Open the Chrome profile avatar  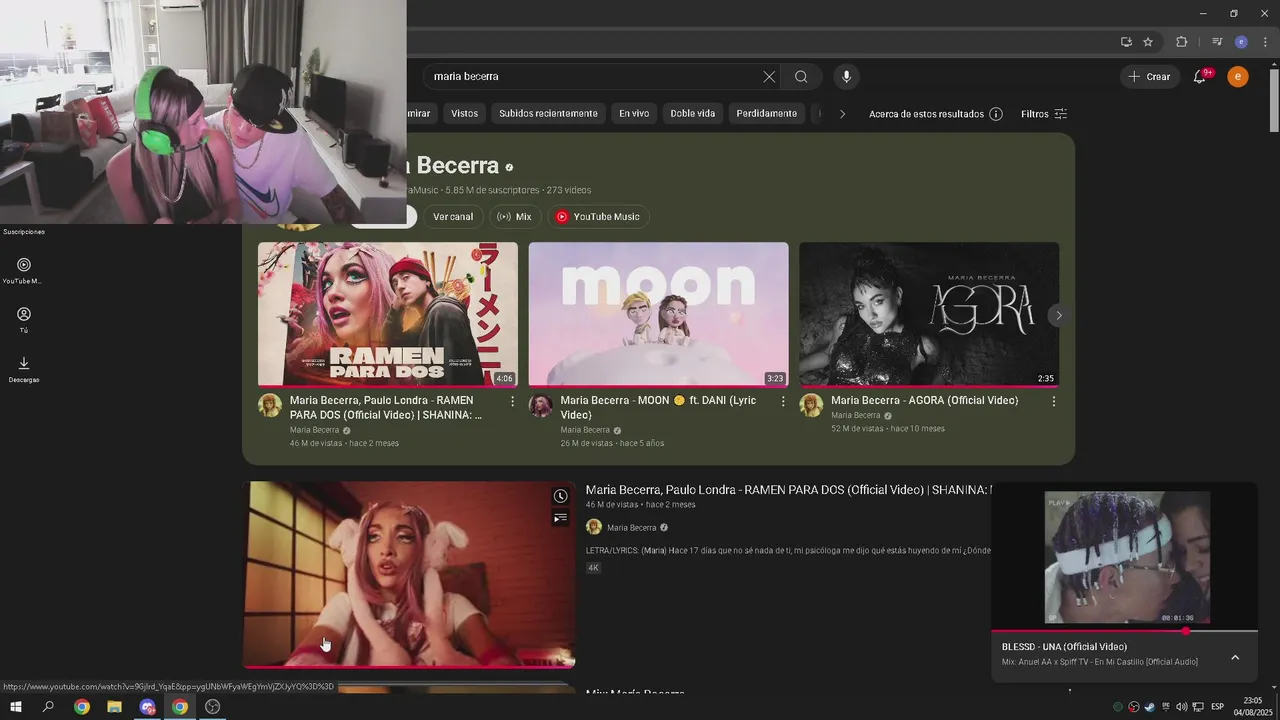coord(1241,42)
